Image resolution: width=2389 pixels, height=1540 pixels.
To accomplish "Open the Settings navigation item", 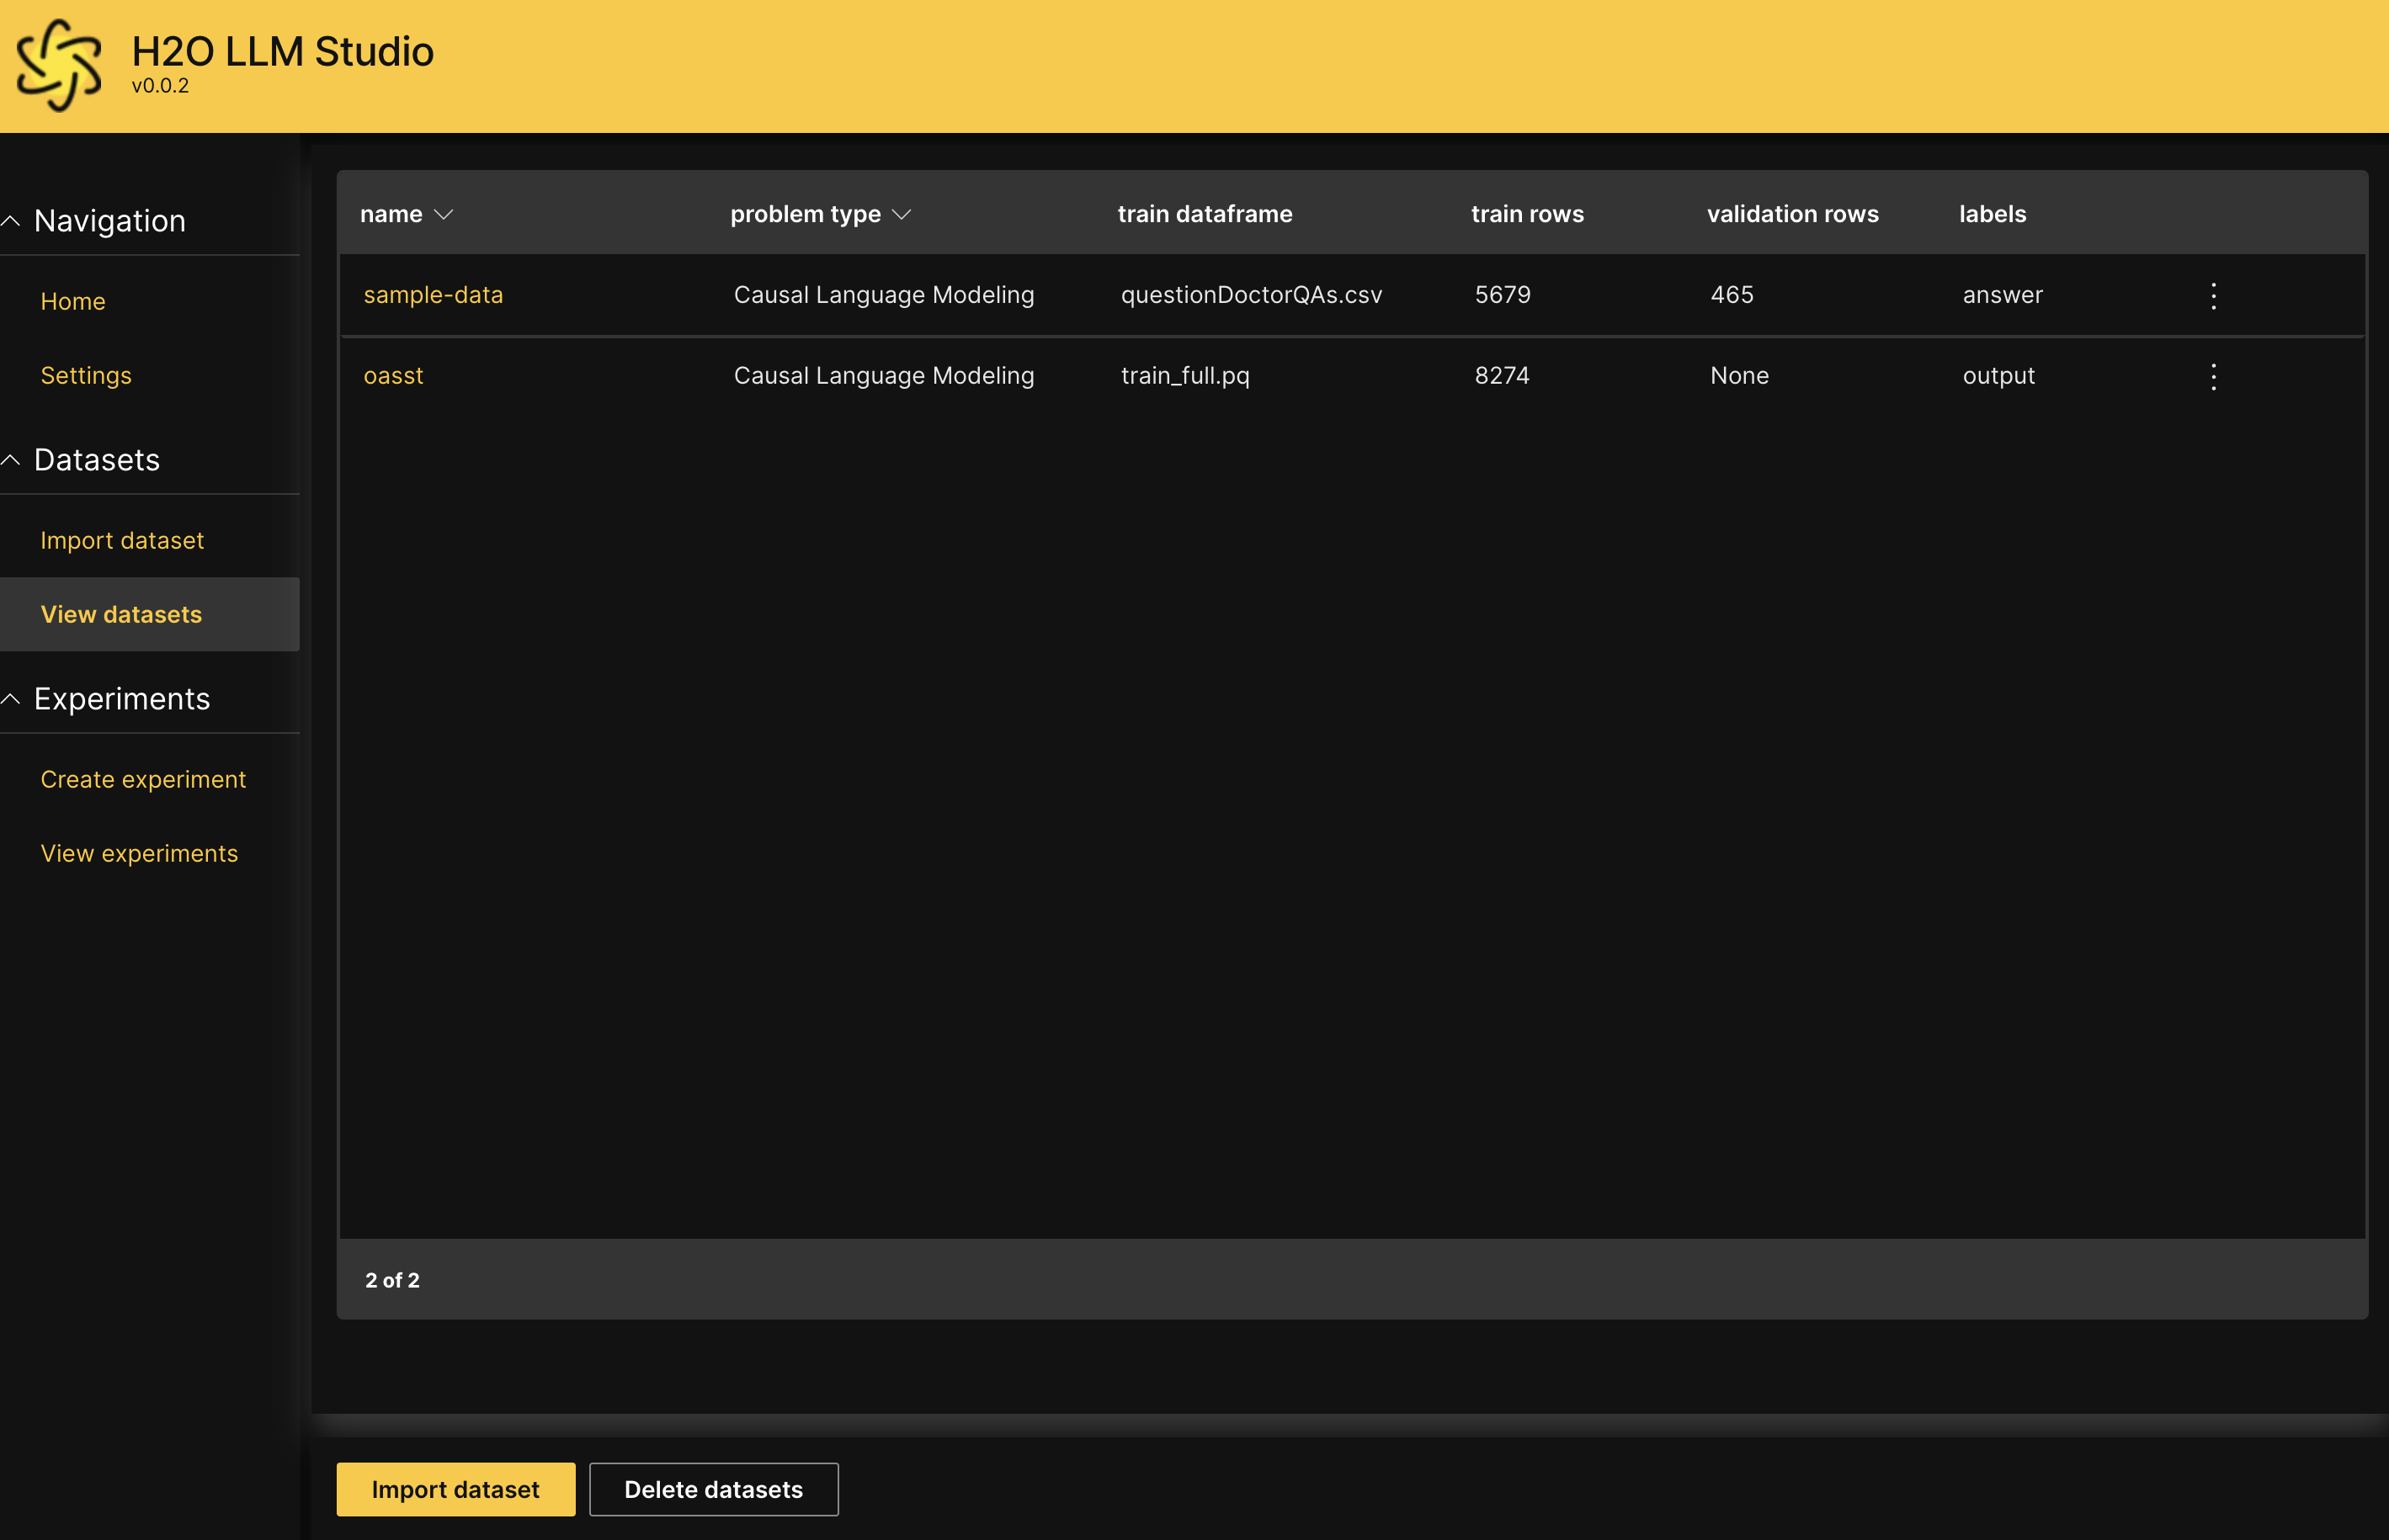I will pos(85,374).
